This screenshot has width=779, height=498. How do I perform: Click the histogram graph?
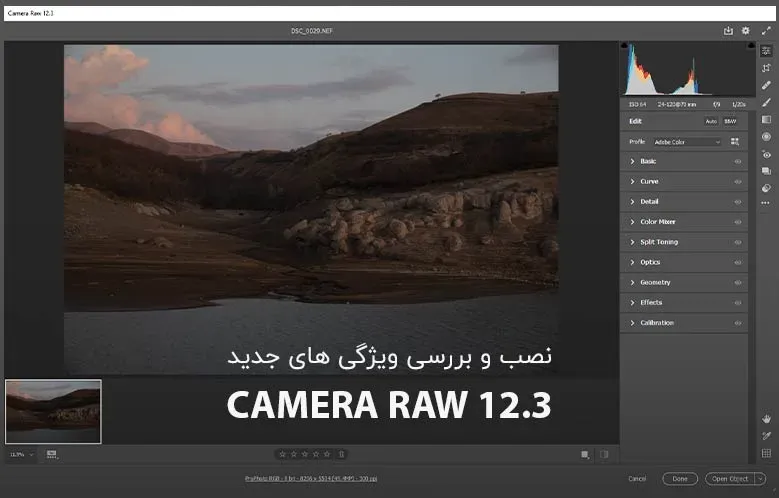coord(688,69)
